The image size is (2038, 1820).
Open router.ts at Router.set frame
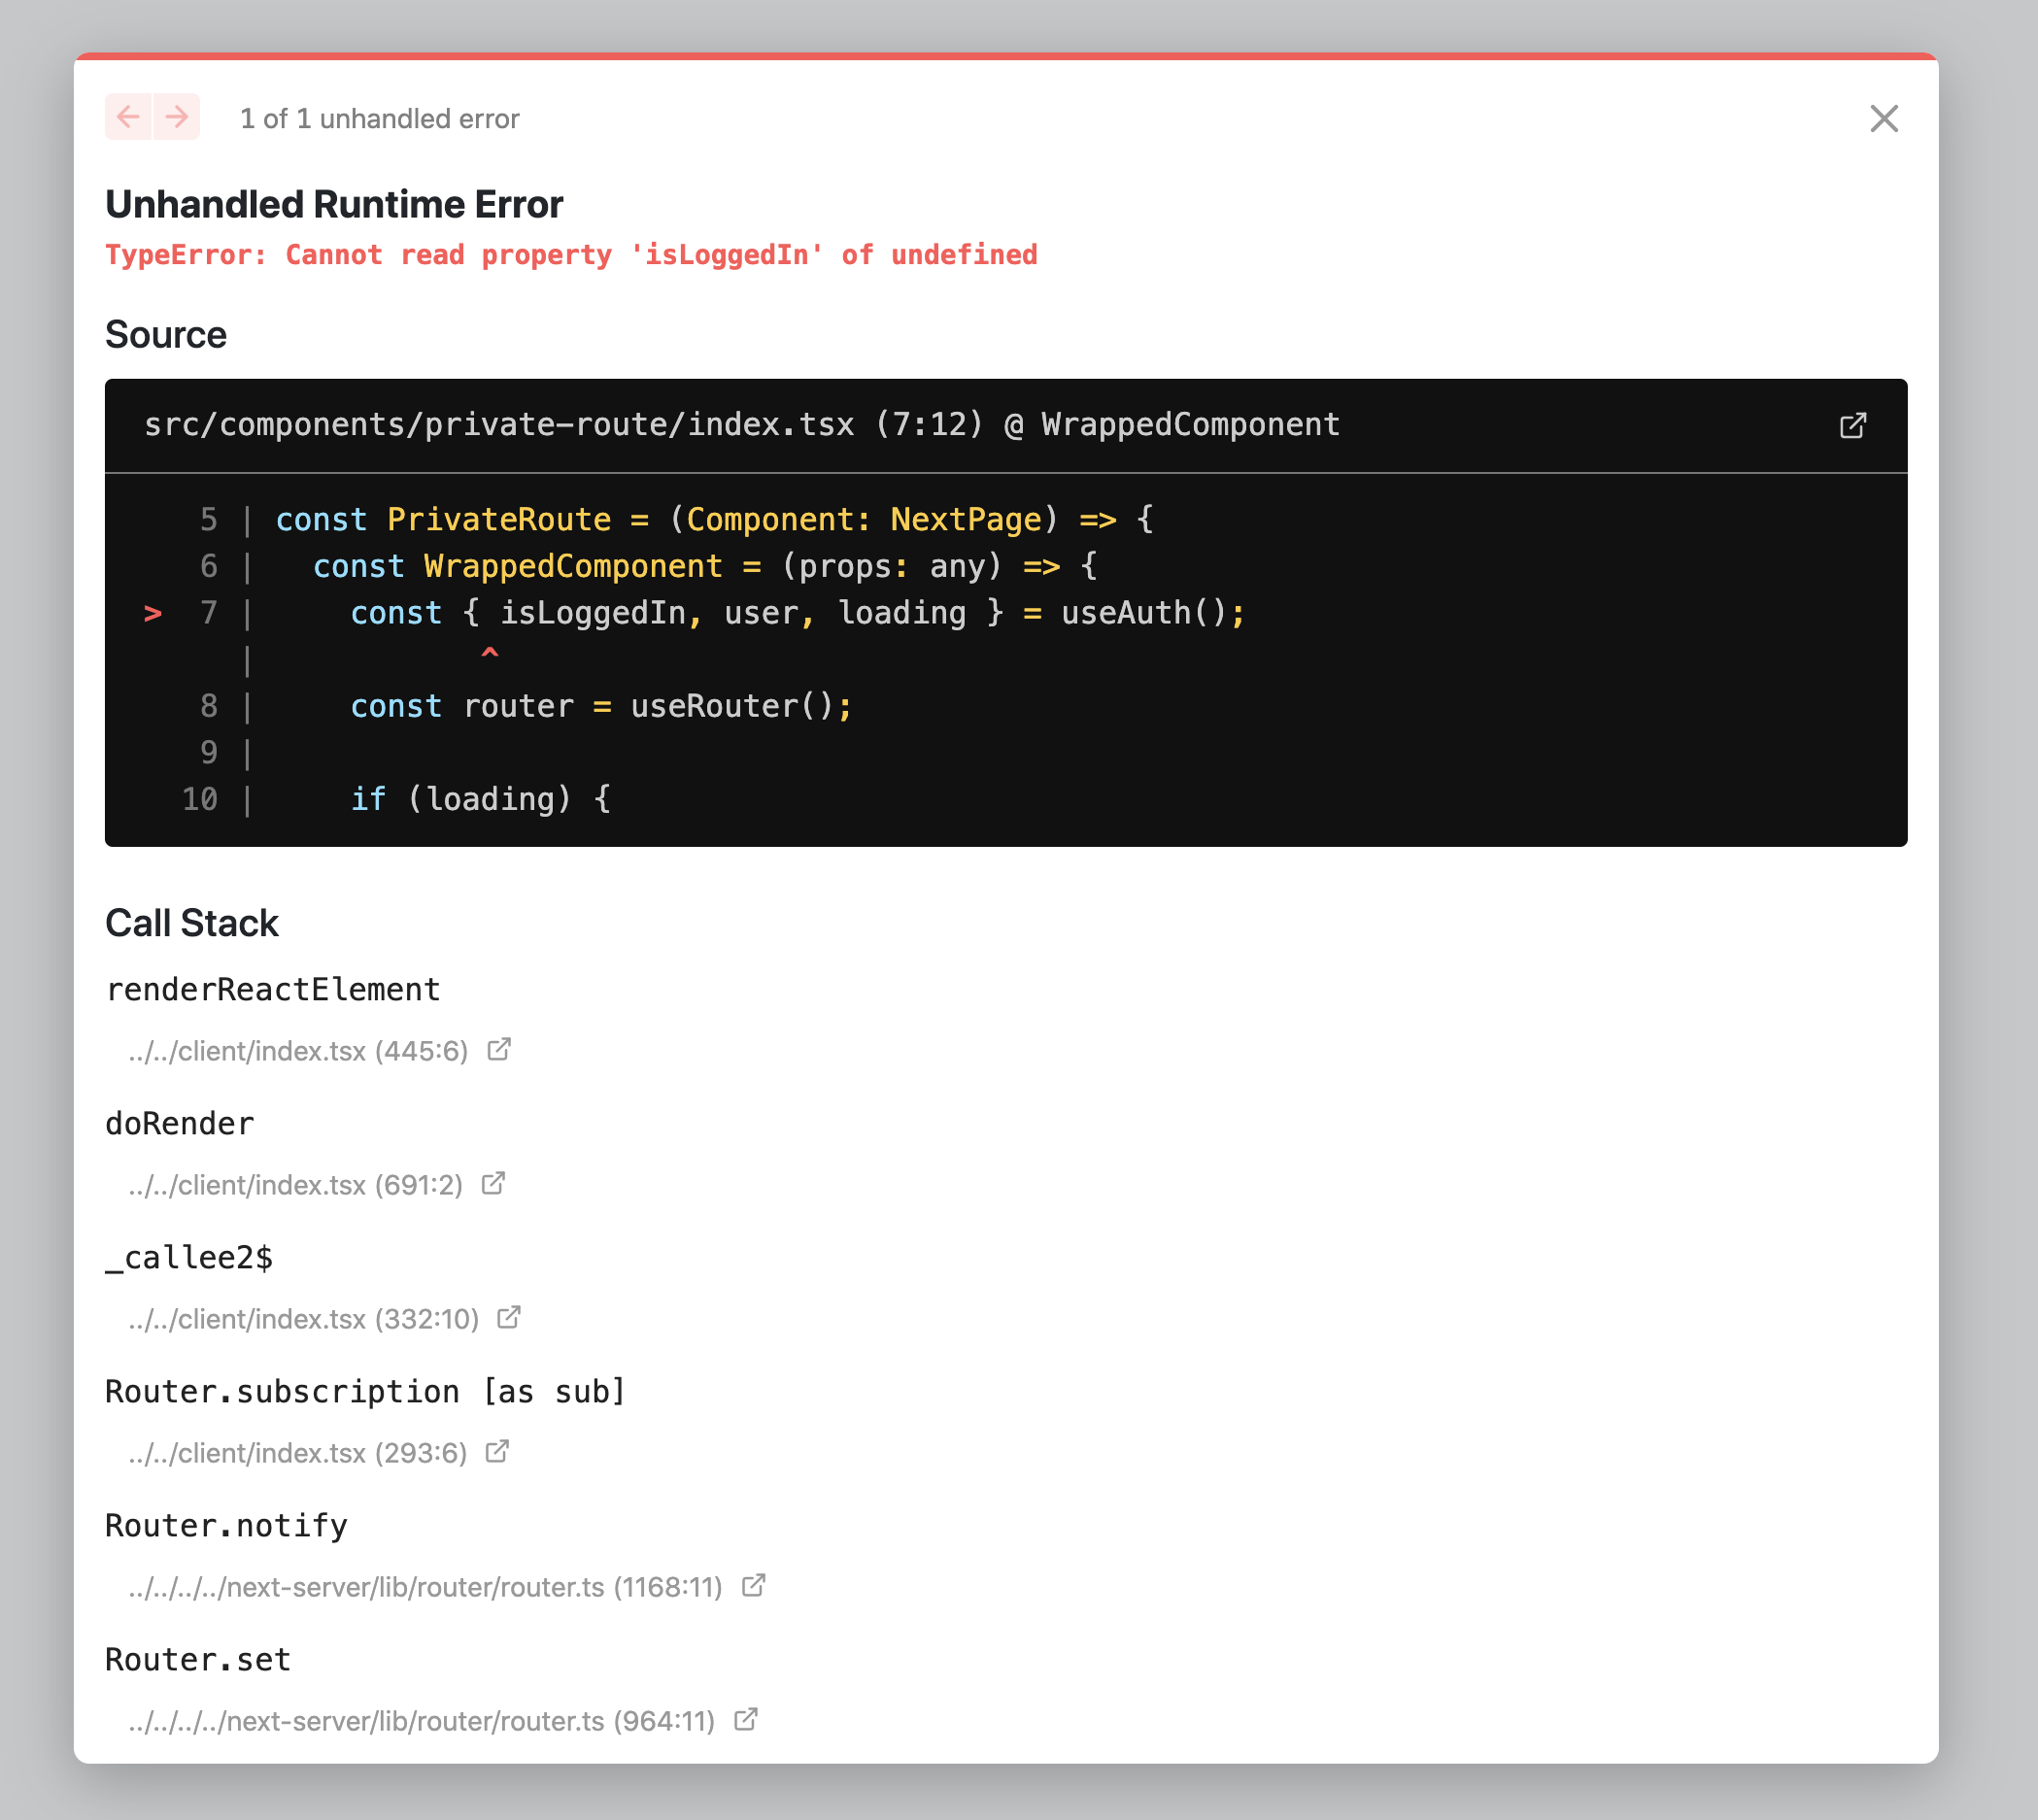(745, 1719)
